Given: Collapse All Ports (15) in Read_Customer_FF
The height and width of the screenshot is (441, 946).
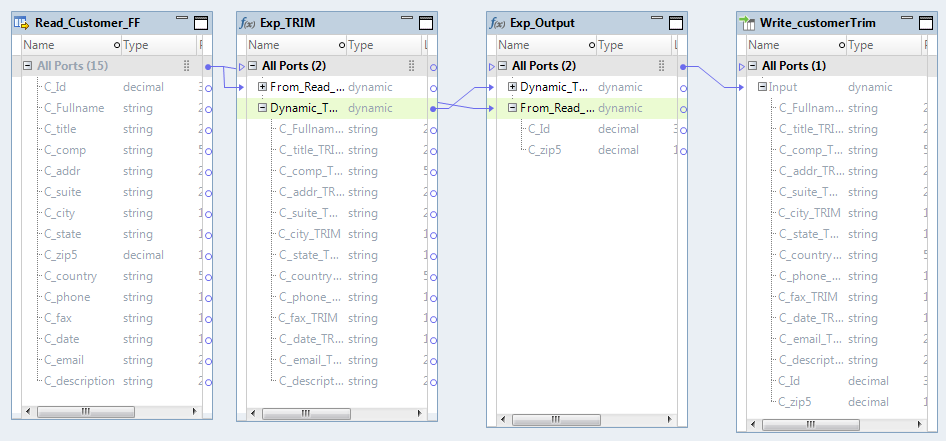Looking at the screenshot, I should tap(28, 66).
